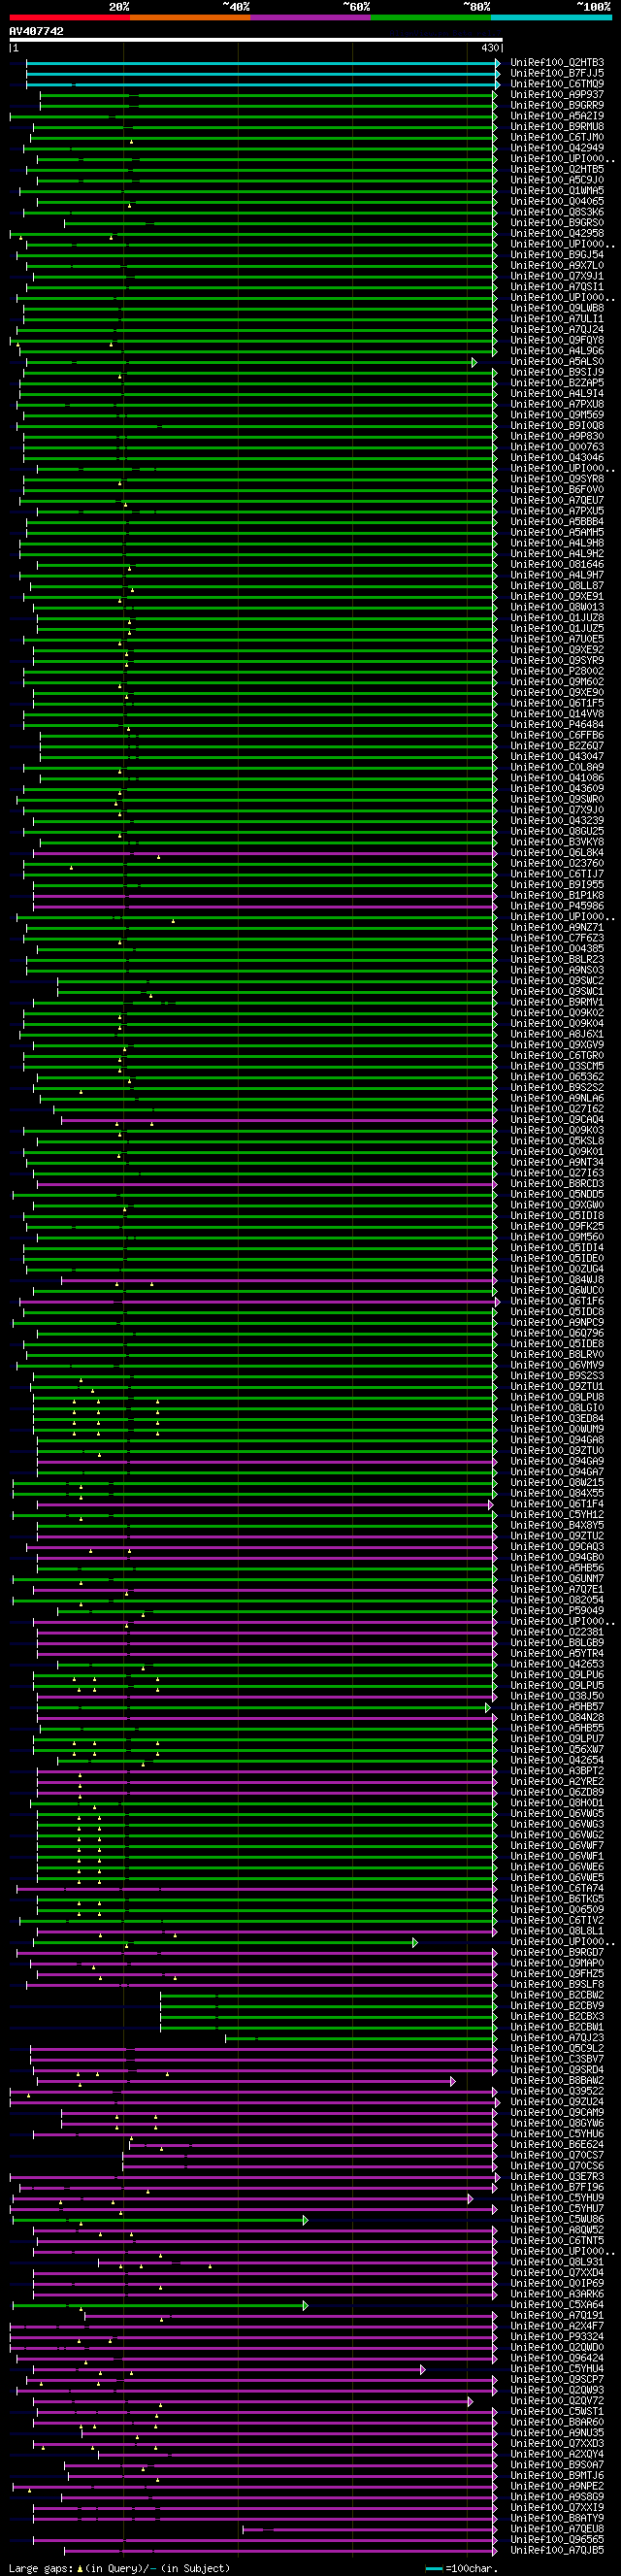621x2576 pixels.
Task: Open hit UniRef100_C5WU86
Action: (x=557, y=2219)
